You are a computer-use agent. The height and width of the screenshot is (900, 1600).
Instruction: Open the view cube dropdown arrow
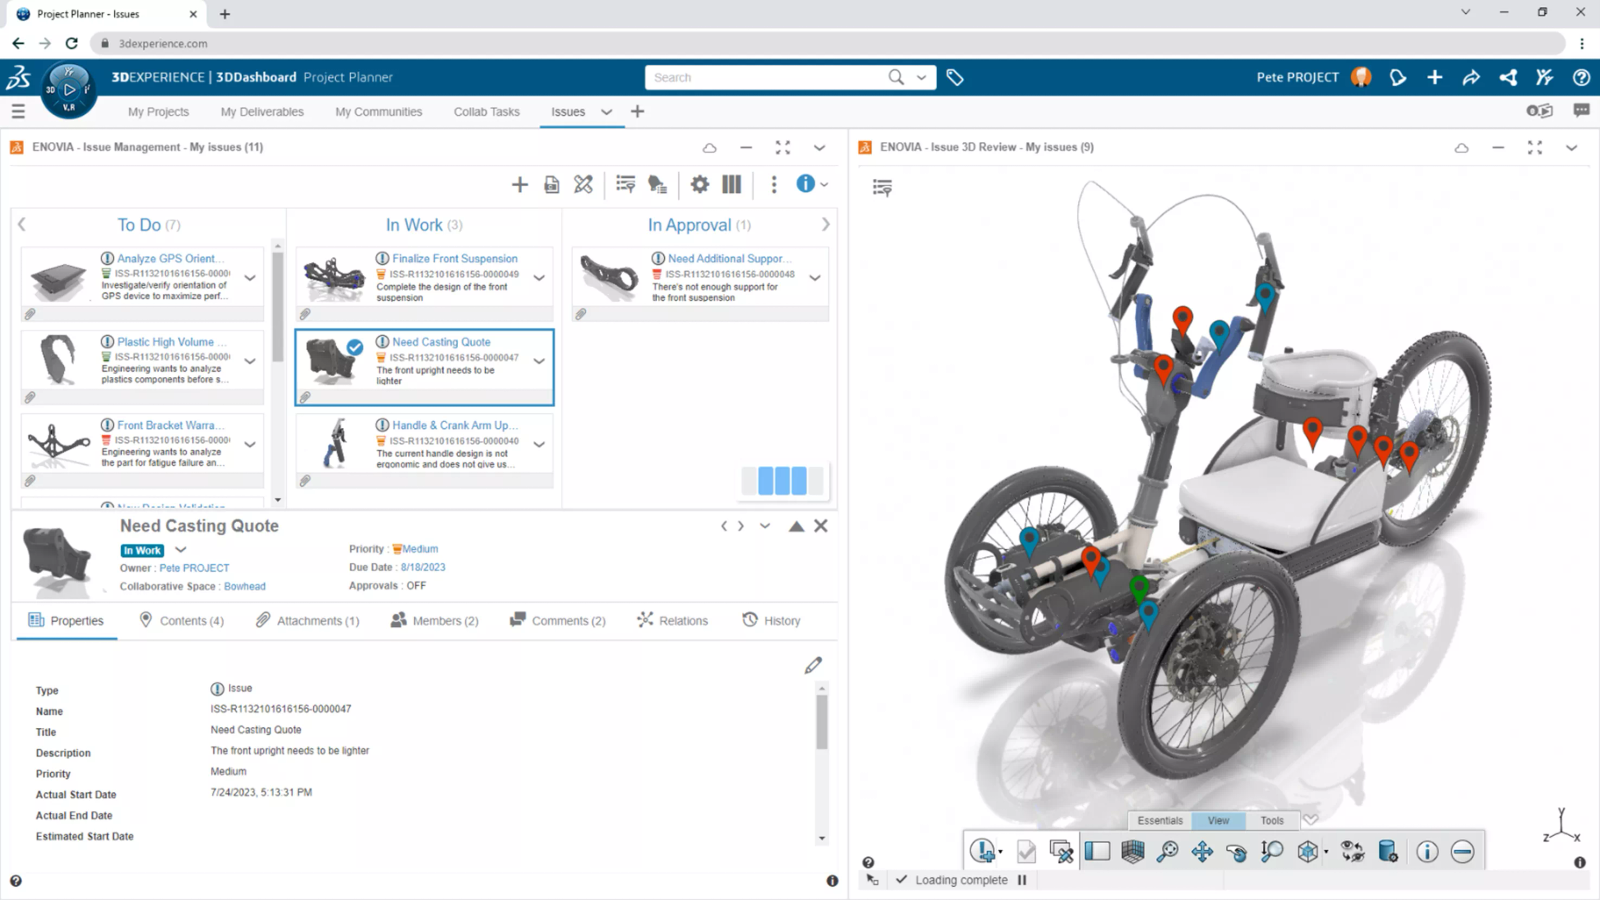click(x=1326, y=852)
